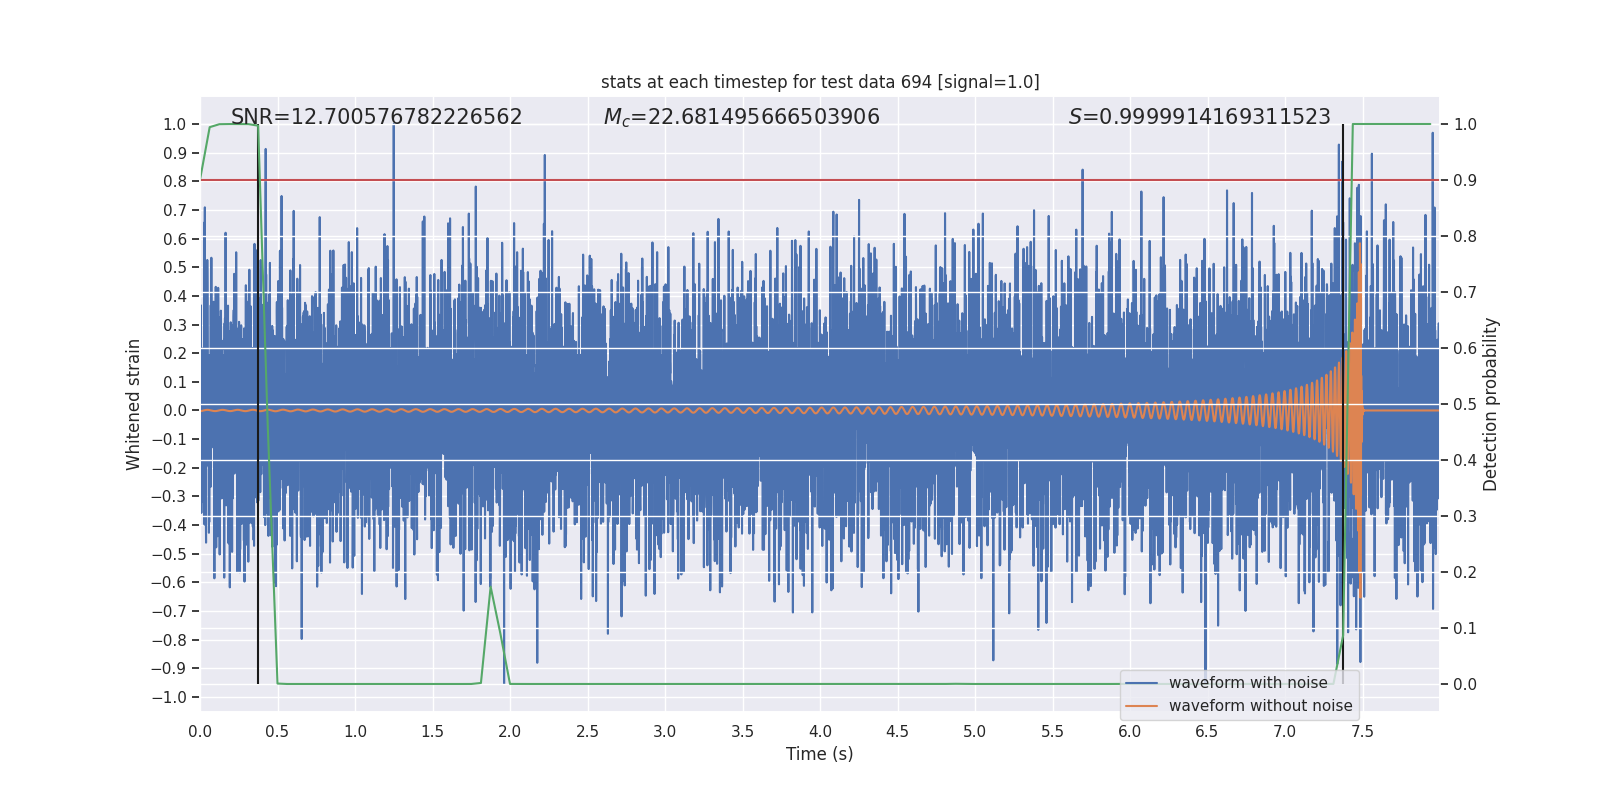Click the 0.0 tick on detection probability axis
This screenshot has height=800, width=1600.
(1465, 685)
